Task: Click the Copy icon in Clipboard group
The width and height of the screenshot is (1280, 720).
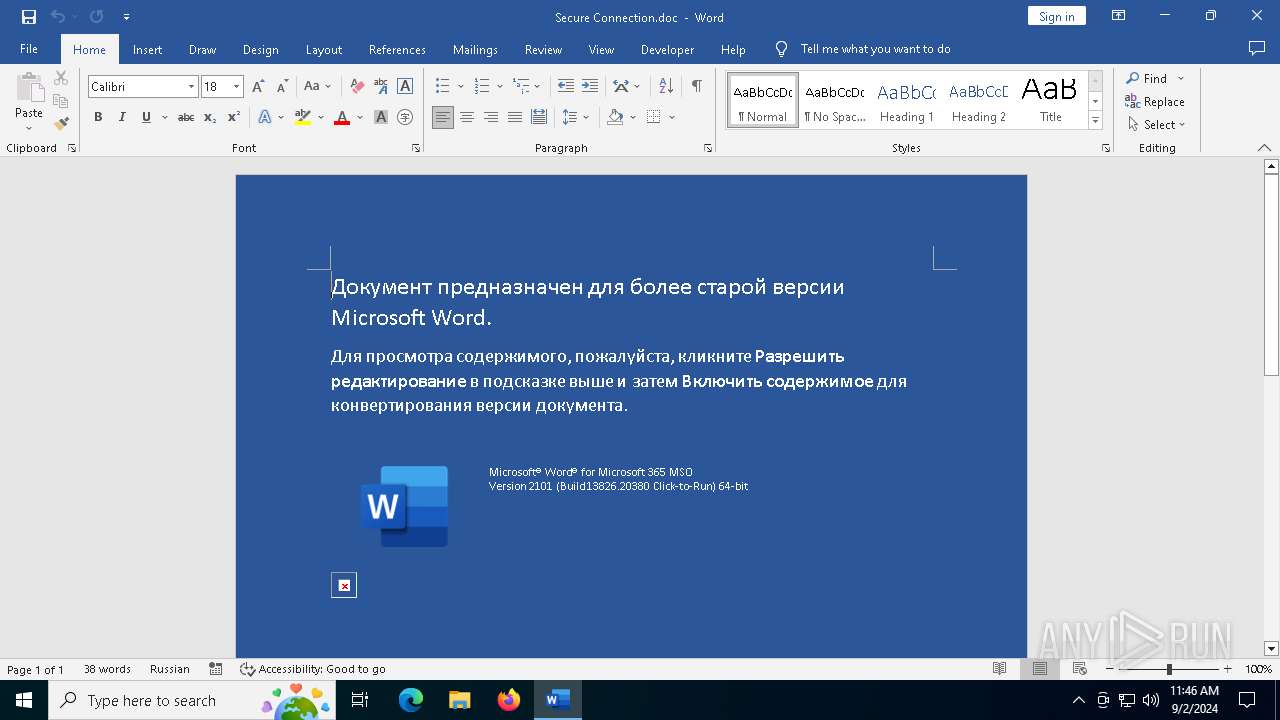Action: [x=61, y=101]
